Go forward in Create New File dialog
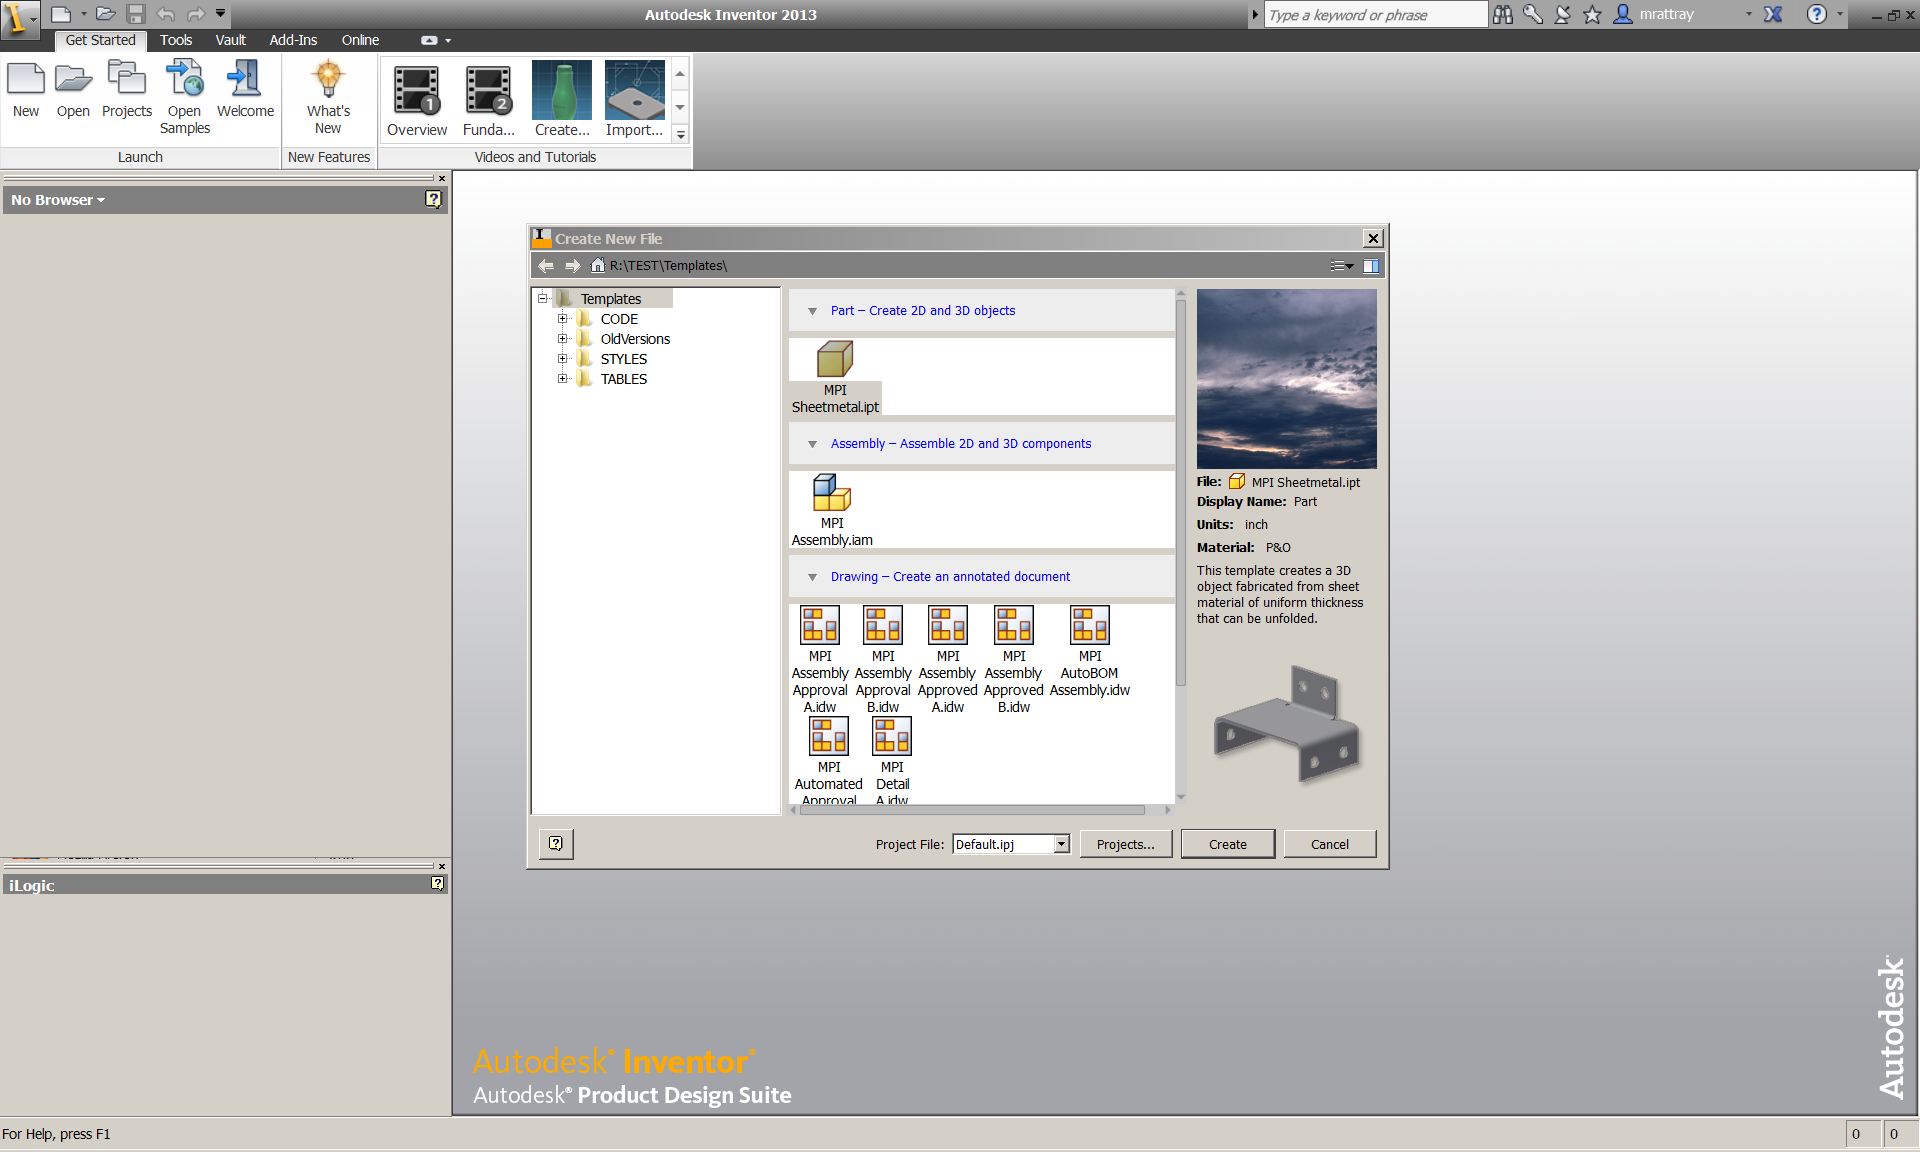The height and width of the screenshot is (1152, 1920). tap(572, 265)
